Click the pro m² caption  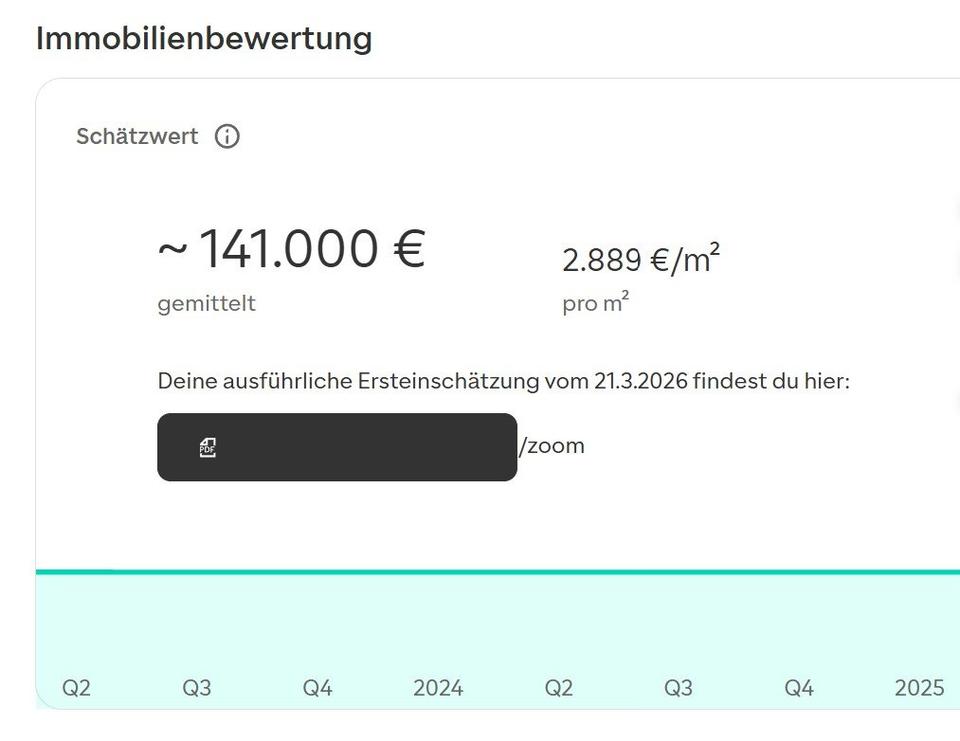(x=596, y=303)
